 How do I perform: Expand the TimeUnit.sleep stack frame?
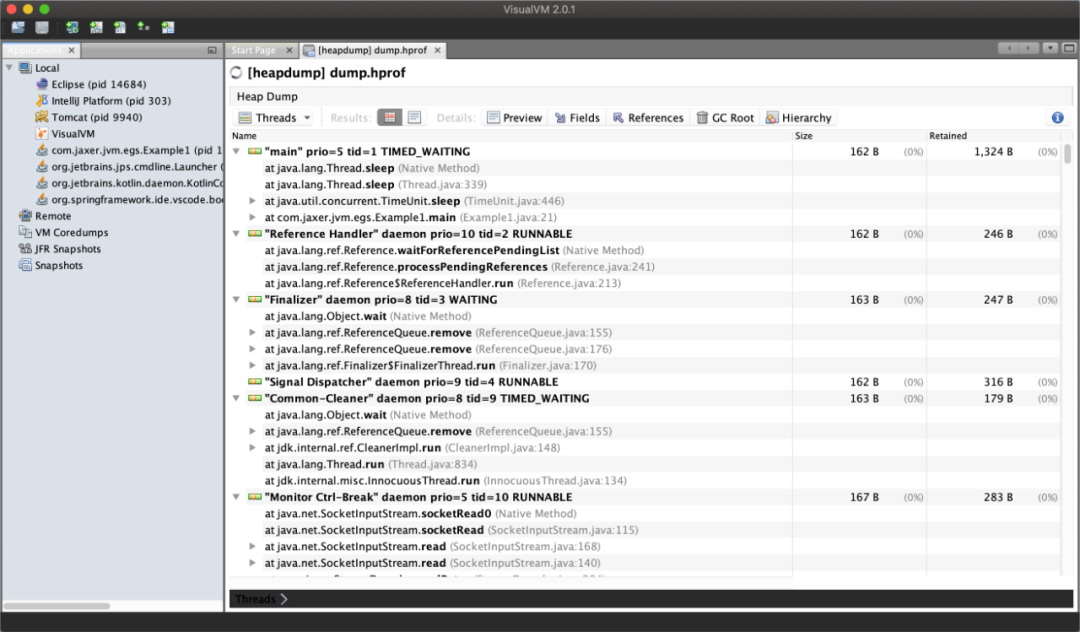coord(253,201)
